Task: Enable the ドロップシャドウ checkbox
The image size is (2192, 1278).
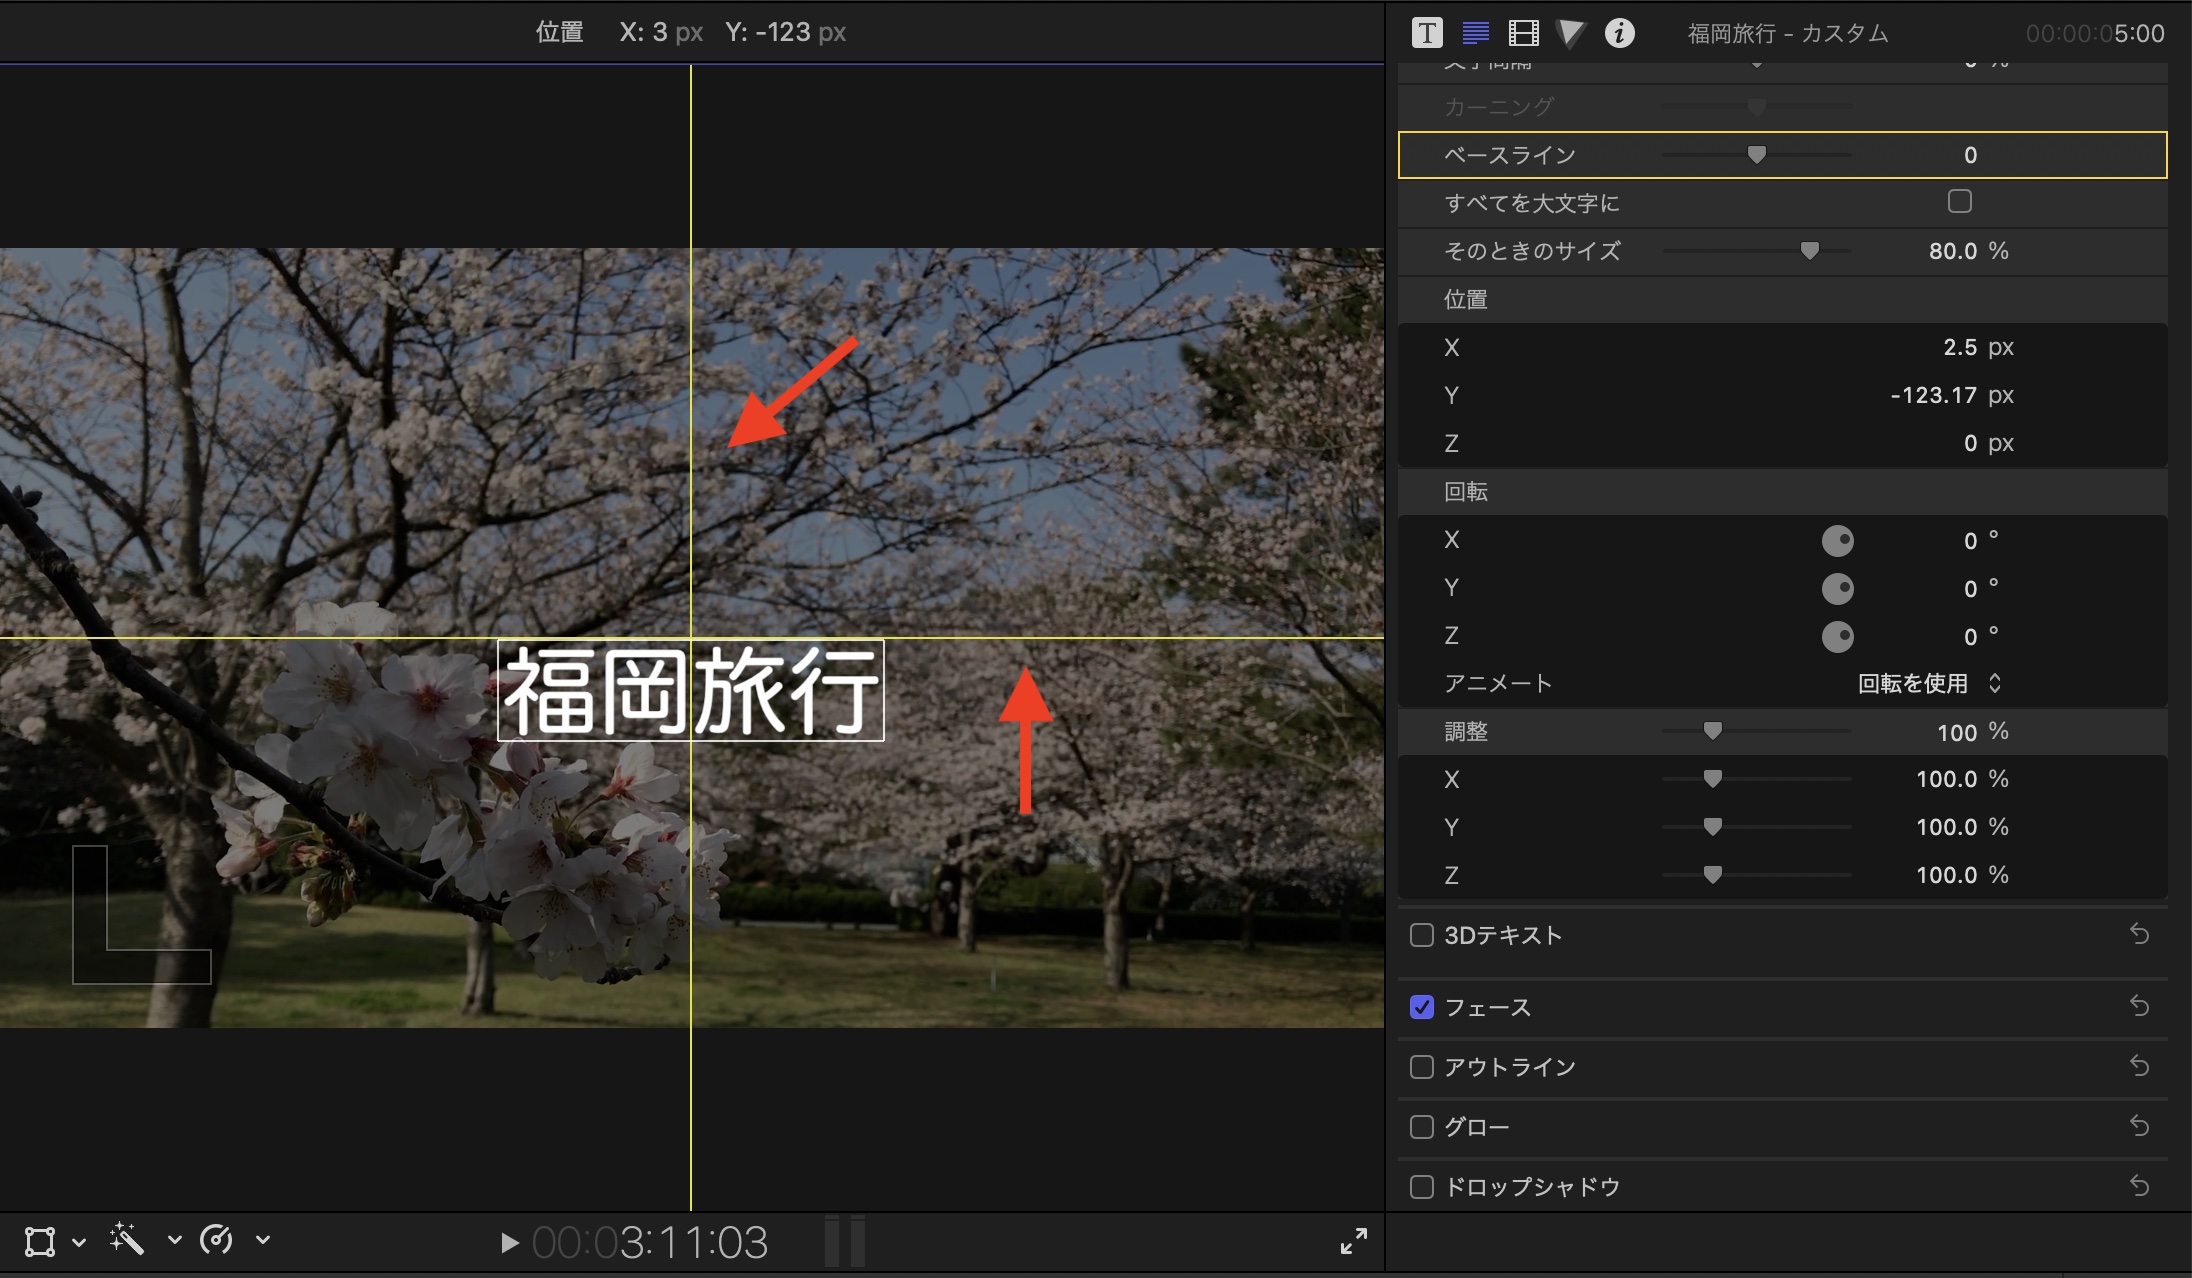Action: pos(1421,1187)
